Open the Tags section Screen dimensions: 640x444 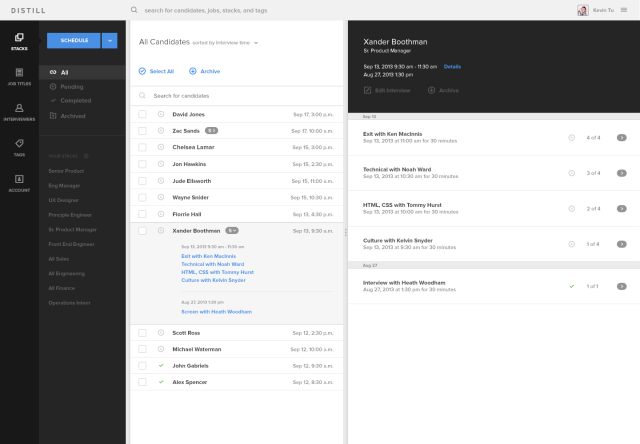[x=19, y=146]
